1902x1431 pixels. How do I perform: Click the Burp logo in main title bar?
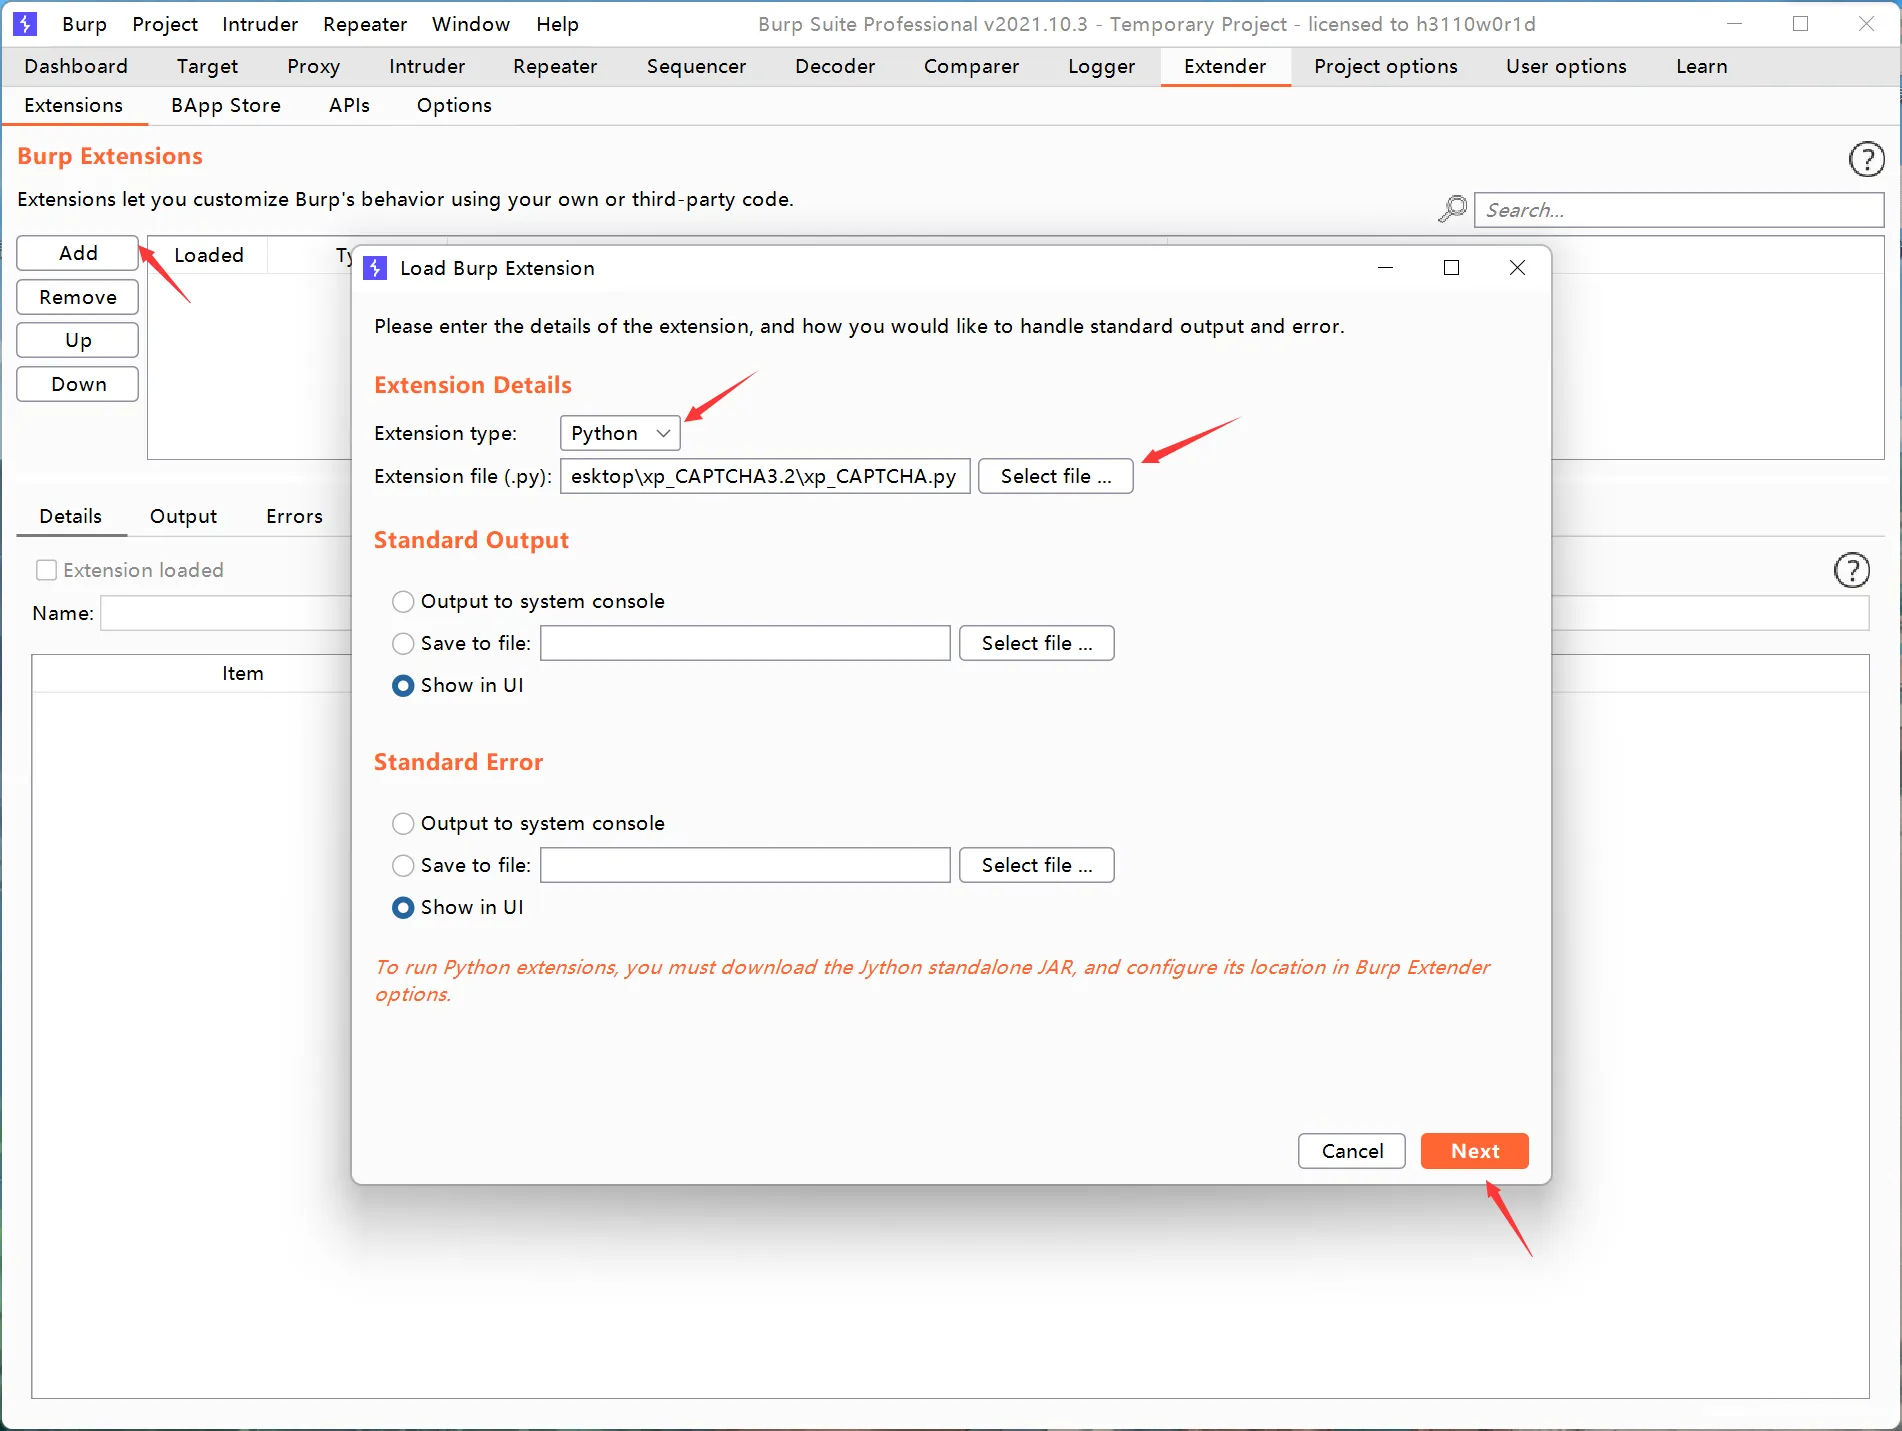tap(25, 24)
